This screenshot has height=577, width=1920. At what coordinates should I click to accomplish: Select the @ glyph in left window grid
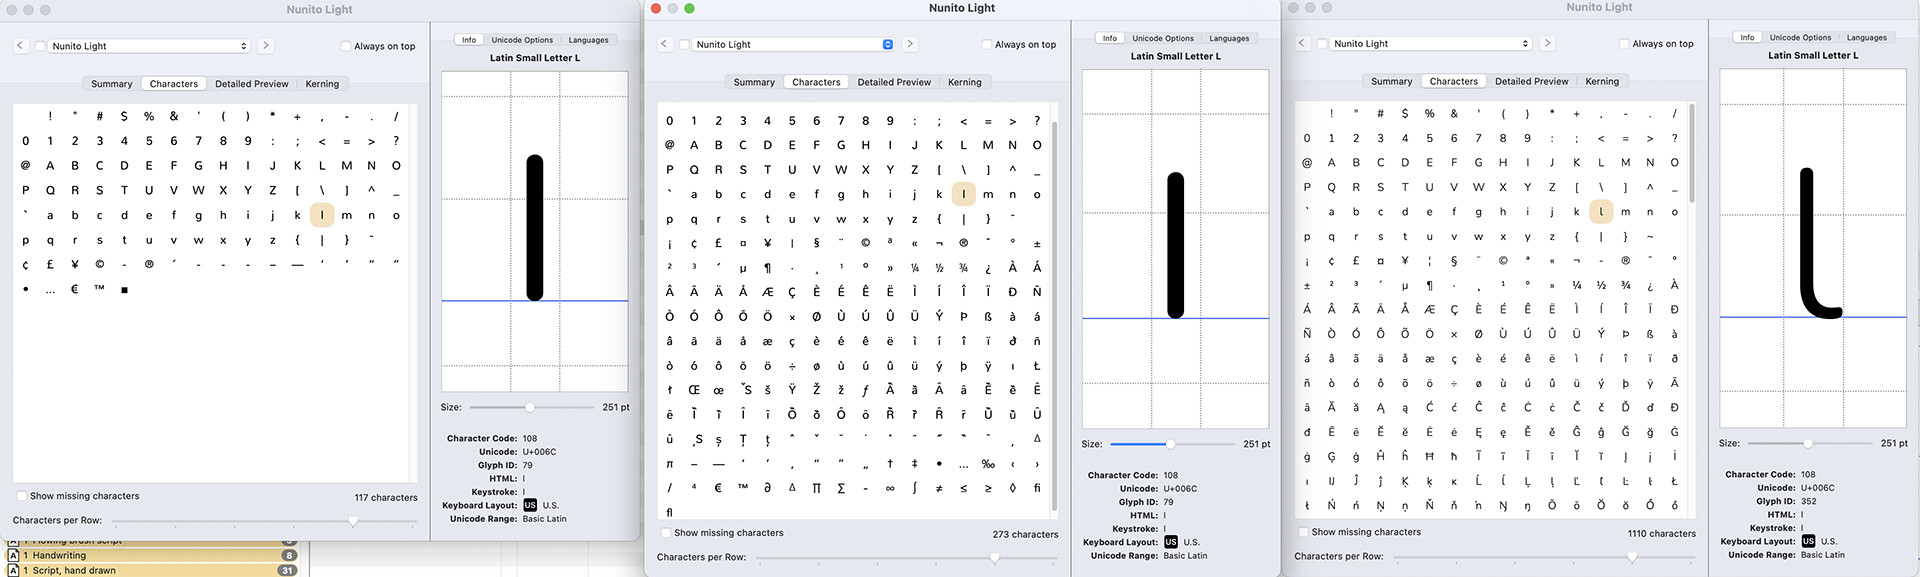pos(26,166)
